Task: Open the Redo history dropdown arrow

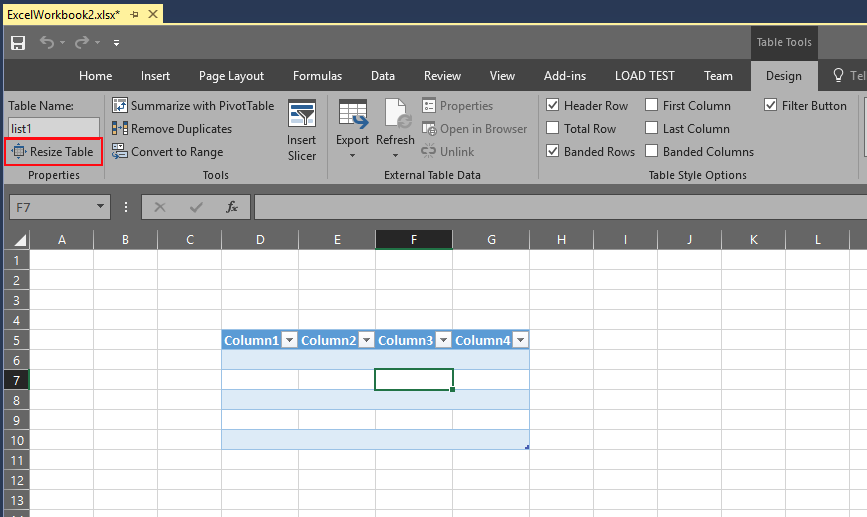Action: click(x=97, y=43)
